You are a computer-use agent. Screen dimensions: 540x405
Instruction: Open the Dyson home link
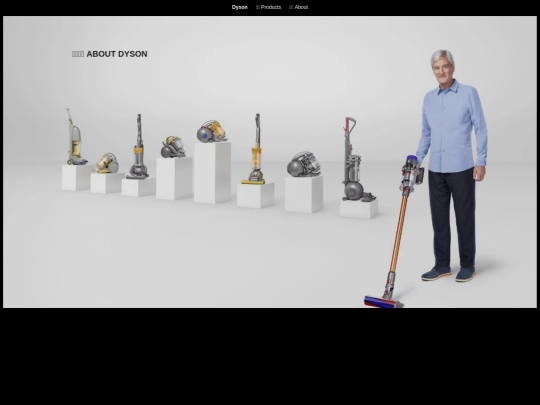[x=239, y=7]
